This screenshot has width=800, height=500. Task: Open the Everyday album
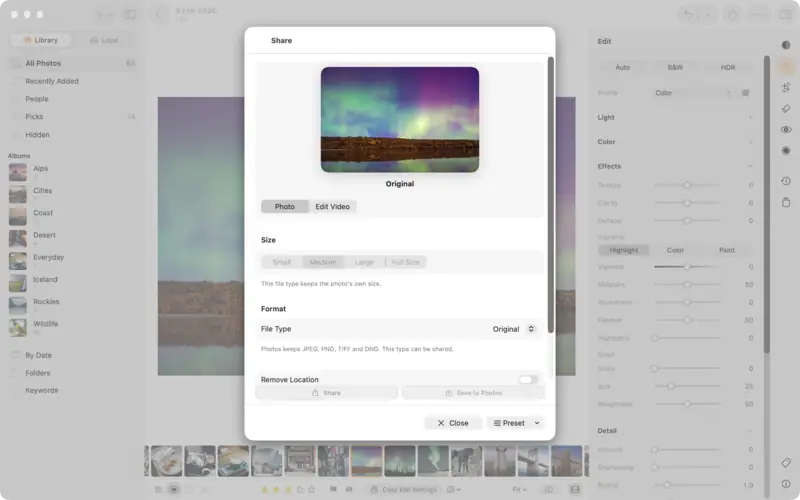(x=73, y=261)
